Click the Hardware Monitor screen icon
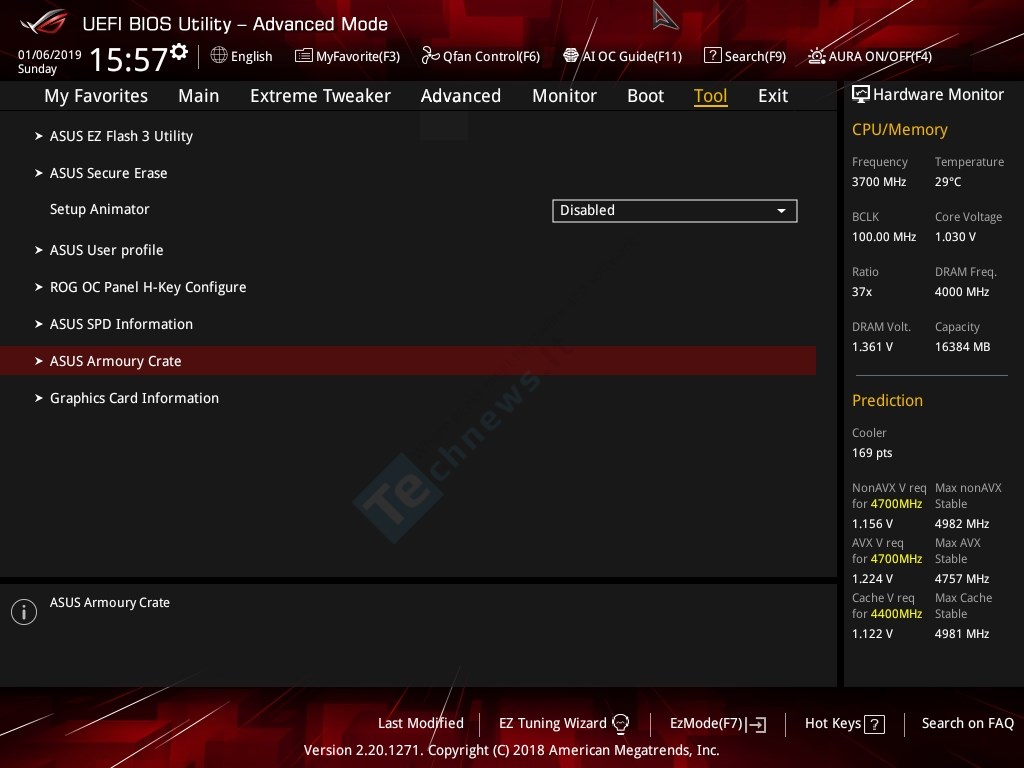 pos(861,95)
